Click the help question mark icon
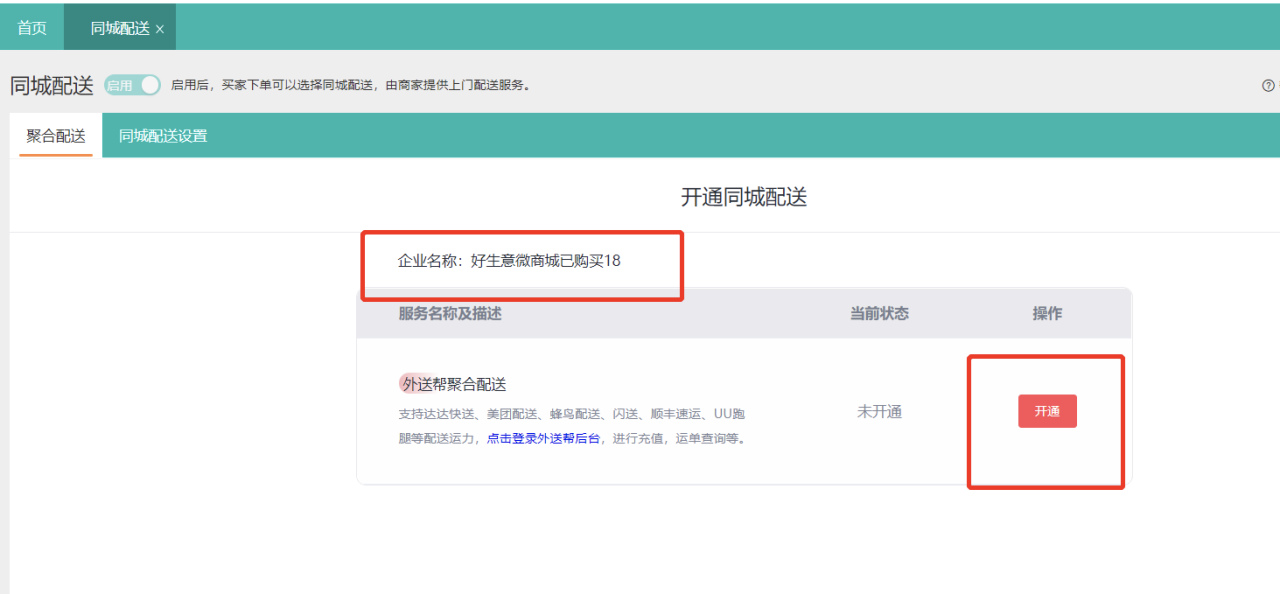 click(1268, 86)
